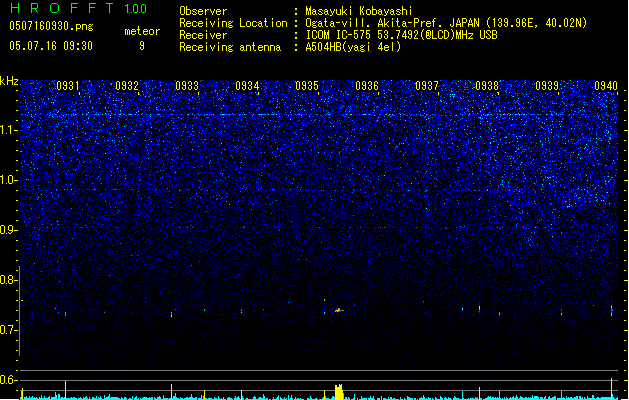Click the 1.1 kHz frequency label
The height and width of the screenshot is (400, 629).
tap(8, 130)
